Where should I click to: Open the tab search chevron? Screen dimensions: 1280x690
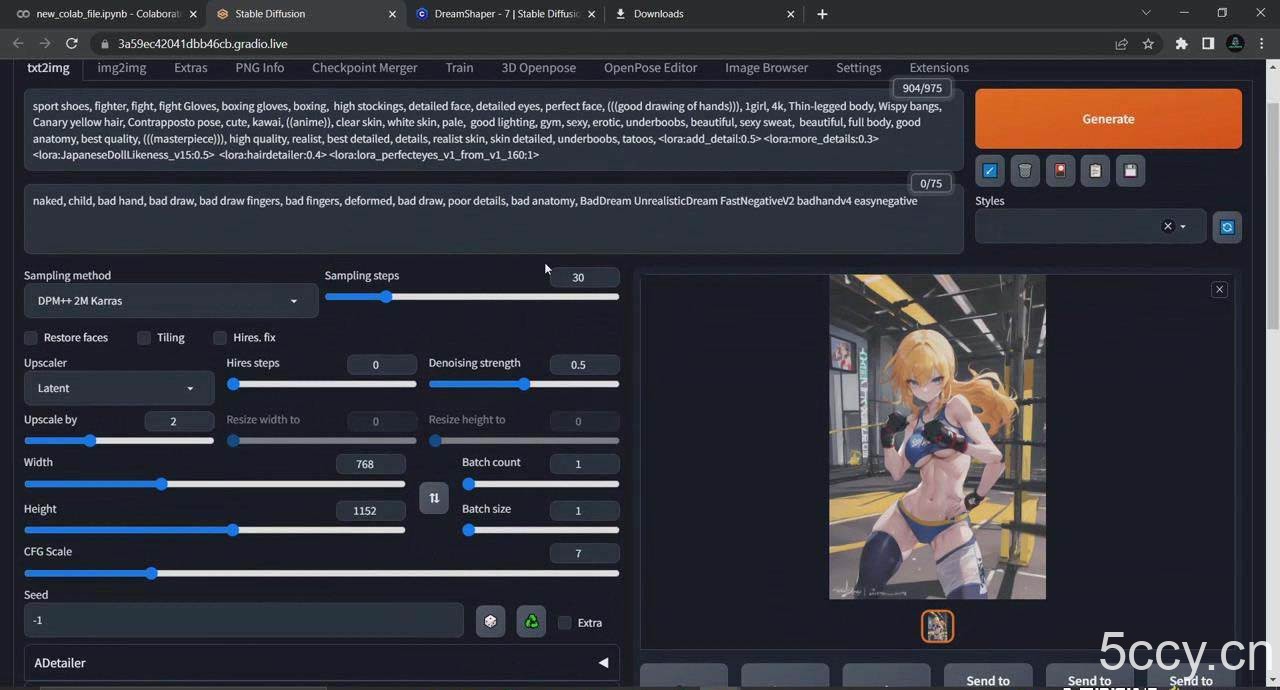point(1146,13)
